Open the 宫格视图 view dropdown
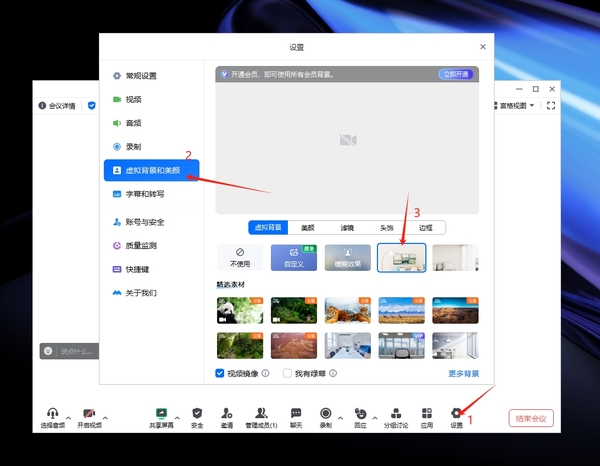 (517, 105)
